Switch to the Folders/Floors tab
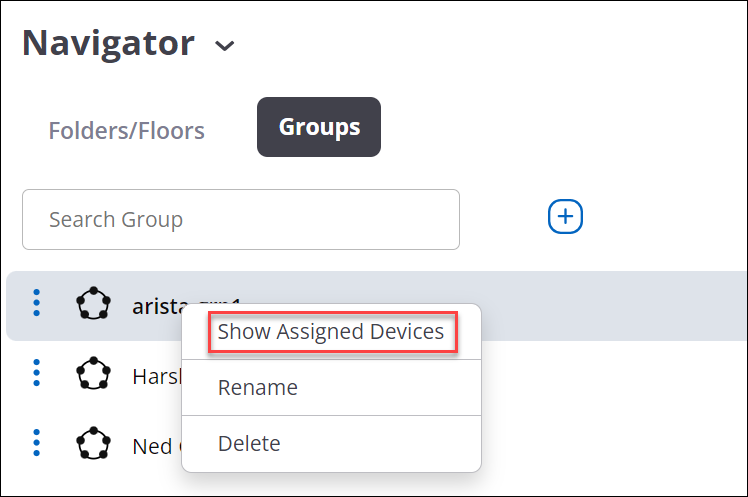This screenshot has height=497, width=748. 126,131
